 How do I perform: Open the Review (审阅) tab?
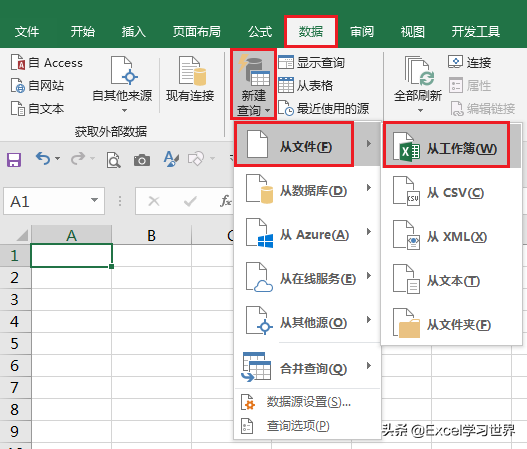click(362, 32)
